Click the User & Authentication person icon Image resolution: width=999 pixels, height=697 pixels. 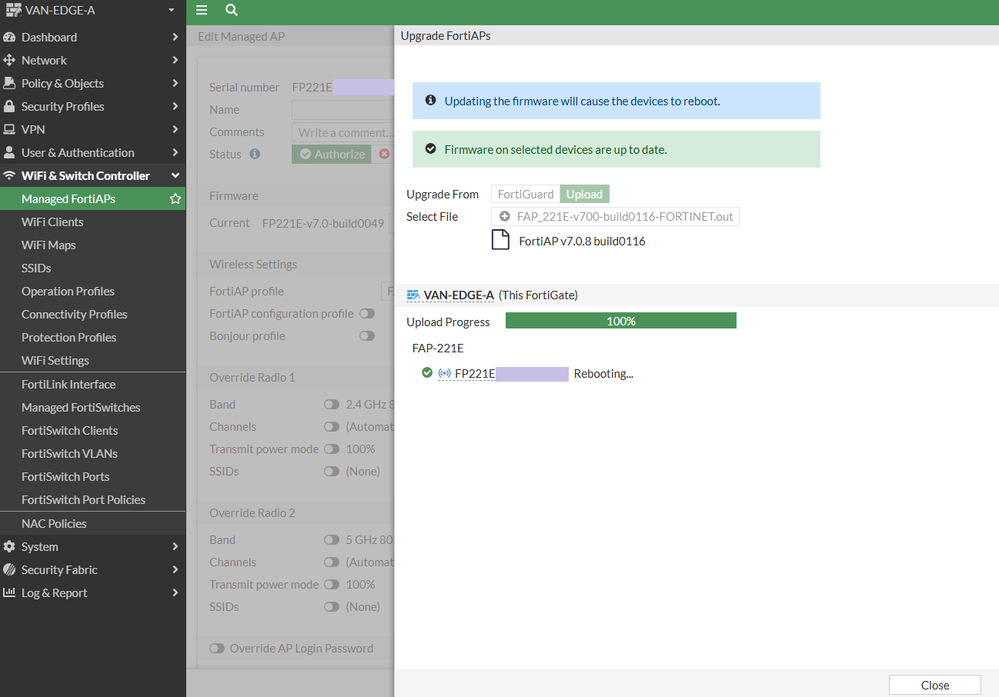point(9,152)
